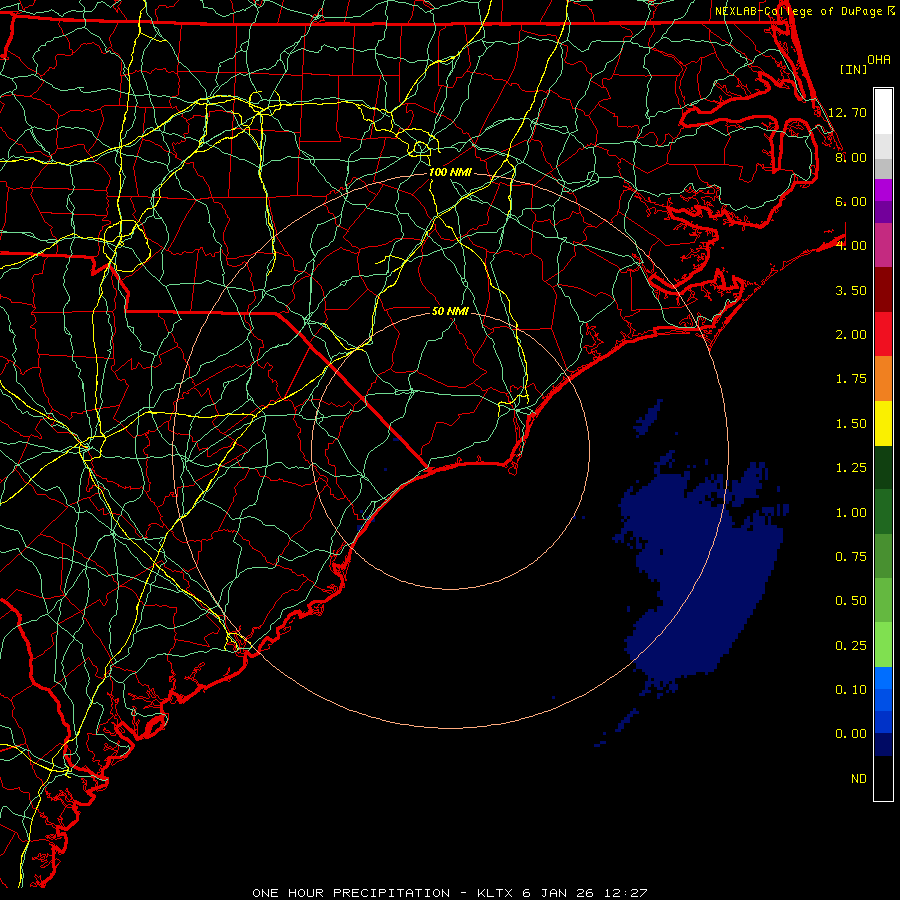
Task: Click the yellow legend swatch
Action: (883, 423)
